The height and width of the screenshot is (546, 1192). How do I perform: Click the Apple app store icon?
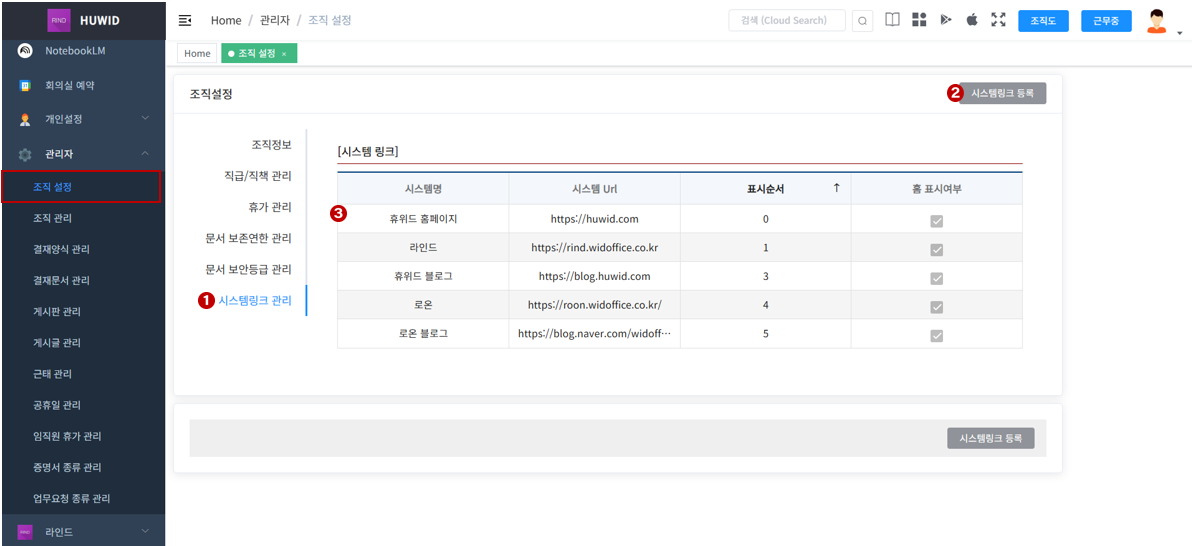(x=972, y=20)
